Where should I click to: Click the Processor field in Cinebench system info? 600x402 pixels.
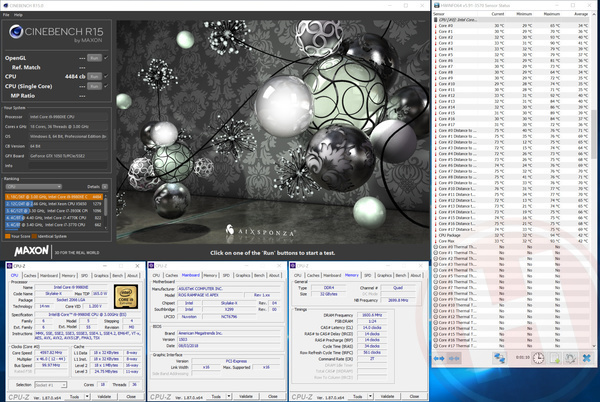coord(68,117)
